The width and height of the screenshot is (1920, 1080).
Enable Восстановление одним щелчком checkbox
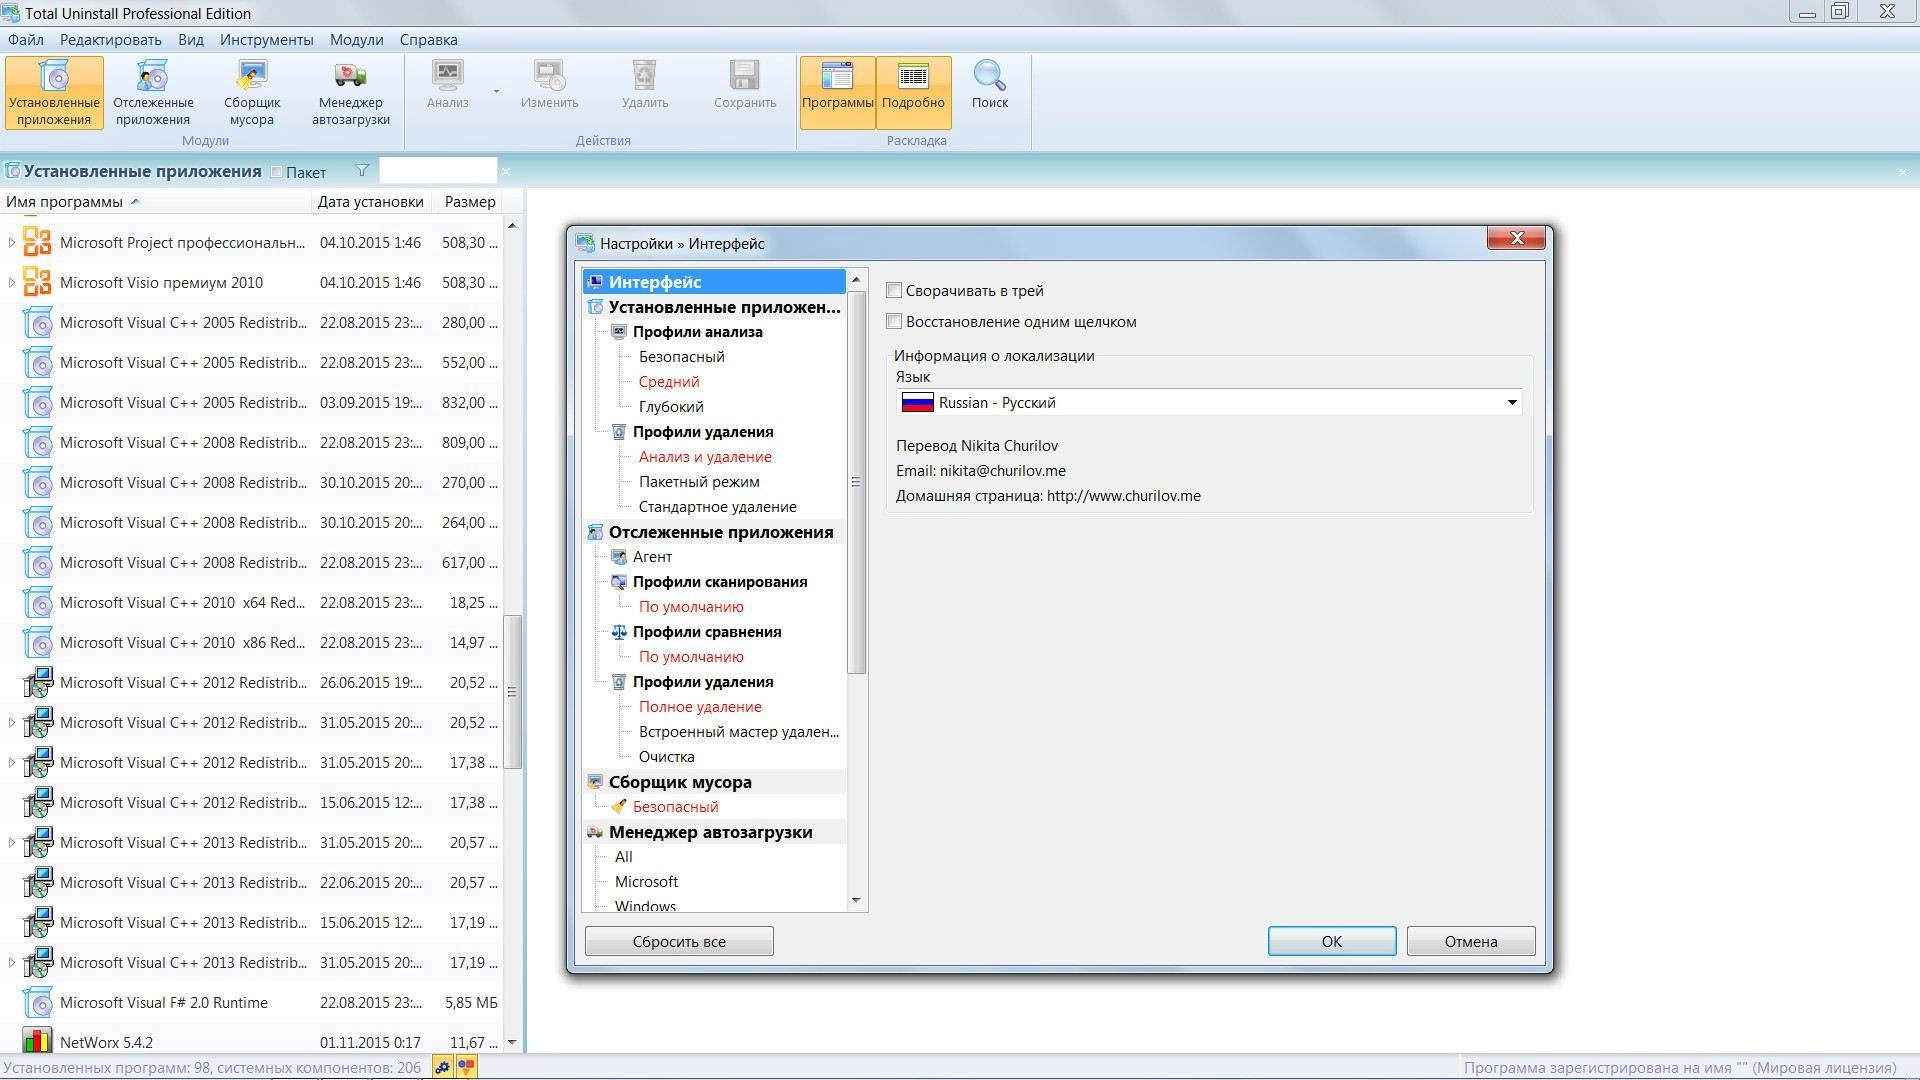coord(894,321)
